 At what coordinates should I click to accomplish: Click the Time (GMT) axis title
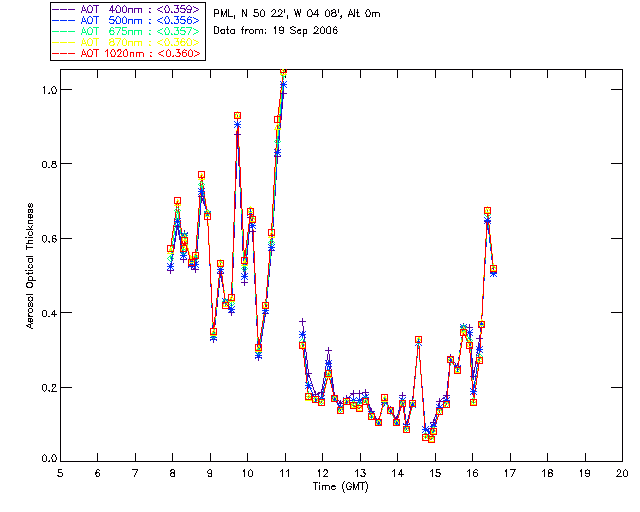[341, 487]
